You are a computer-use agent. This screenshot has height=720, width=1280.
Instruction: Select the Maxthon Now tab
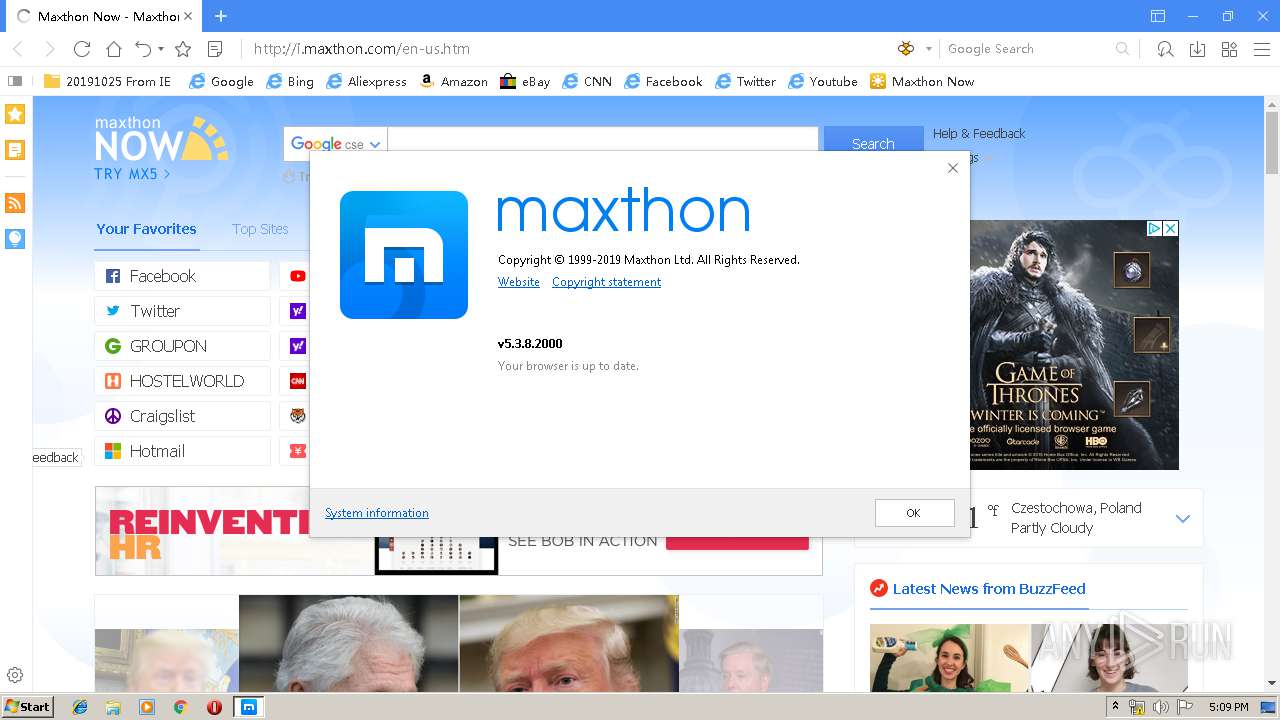[x=104, y=16]
